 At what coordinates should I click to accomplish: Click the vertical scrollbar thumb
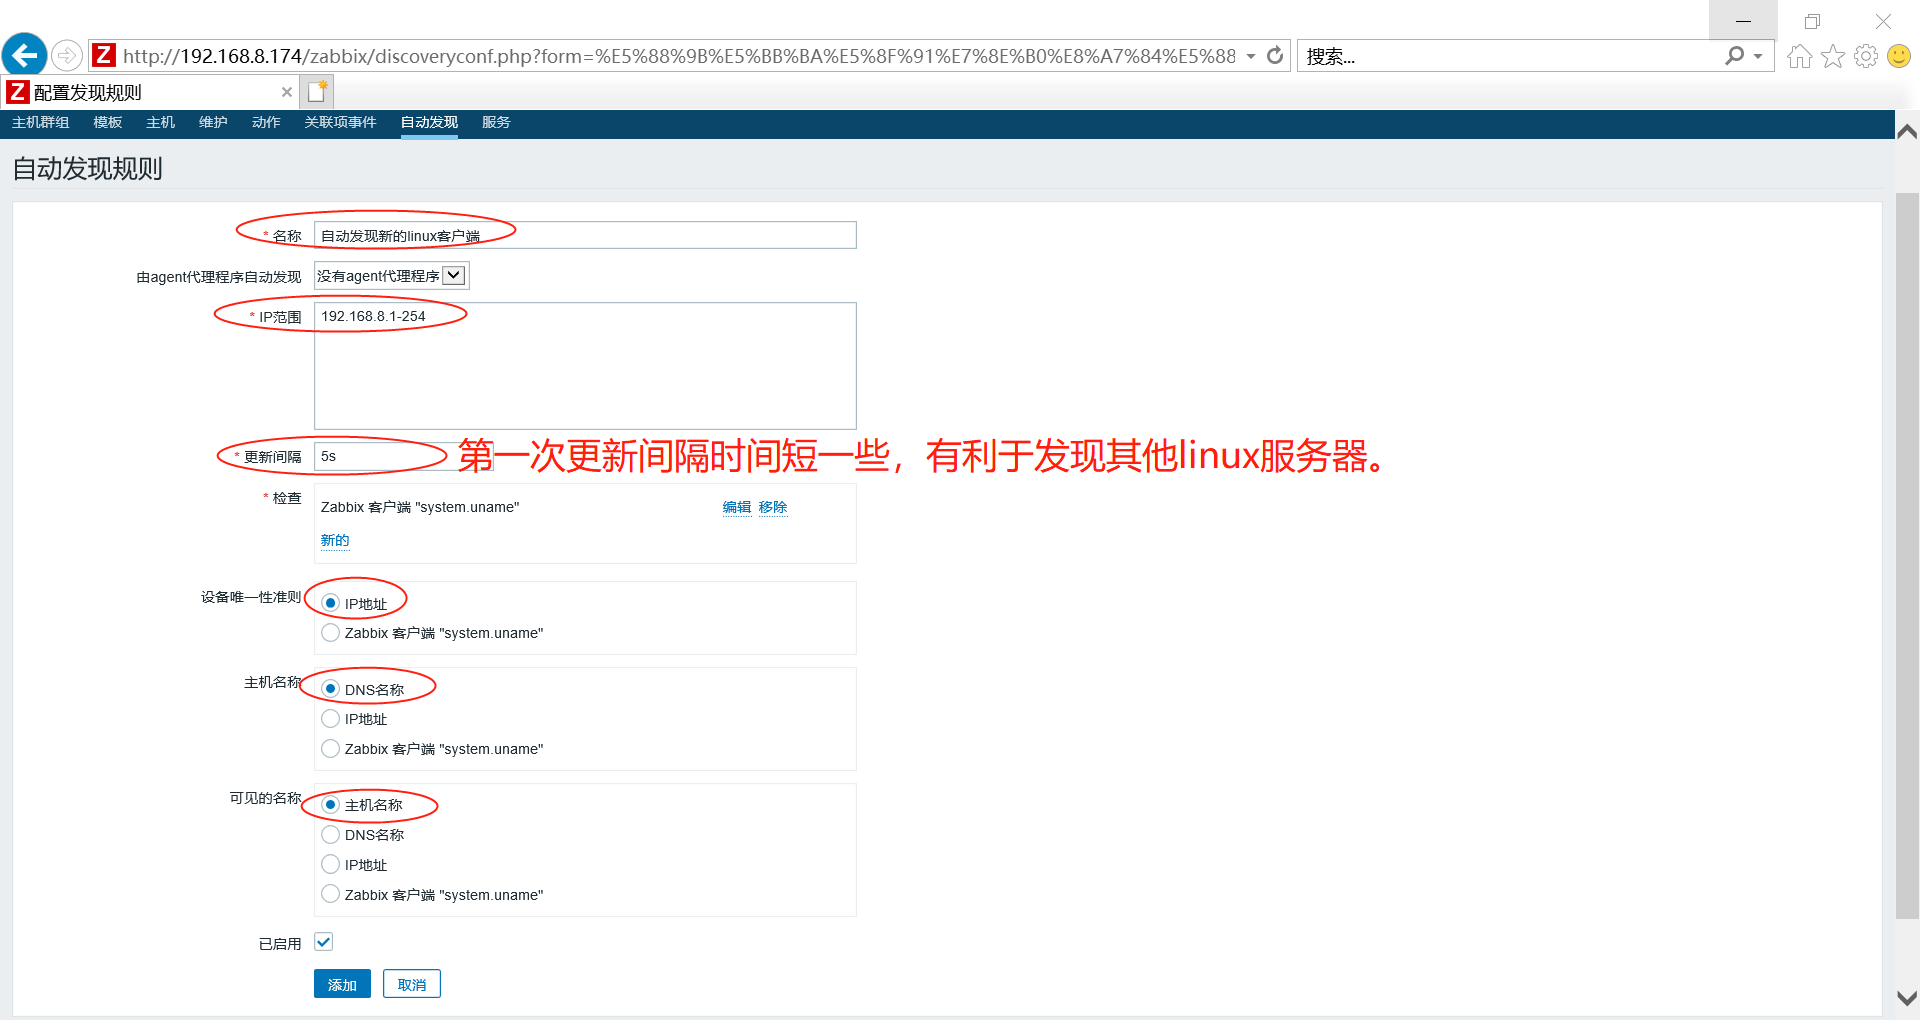coord(1907,555)
